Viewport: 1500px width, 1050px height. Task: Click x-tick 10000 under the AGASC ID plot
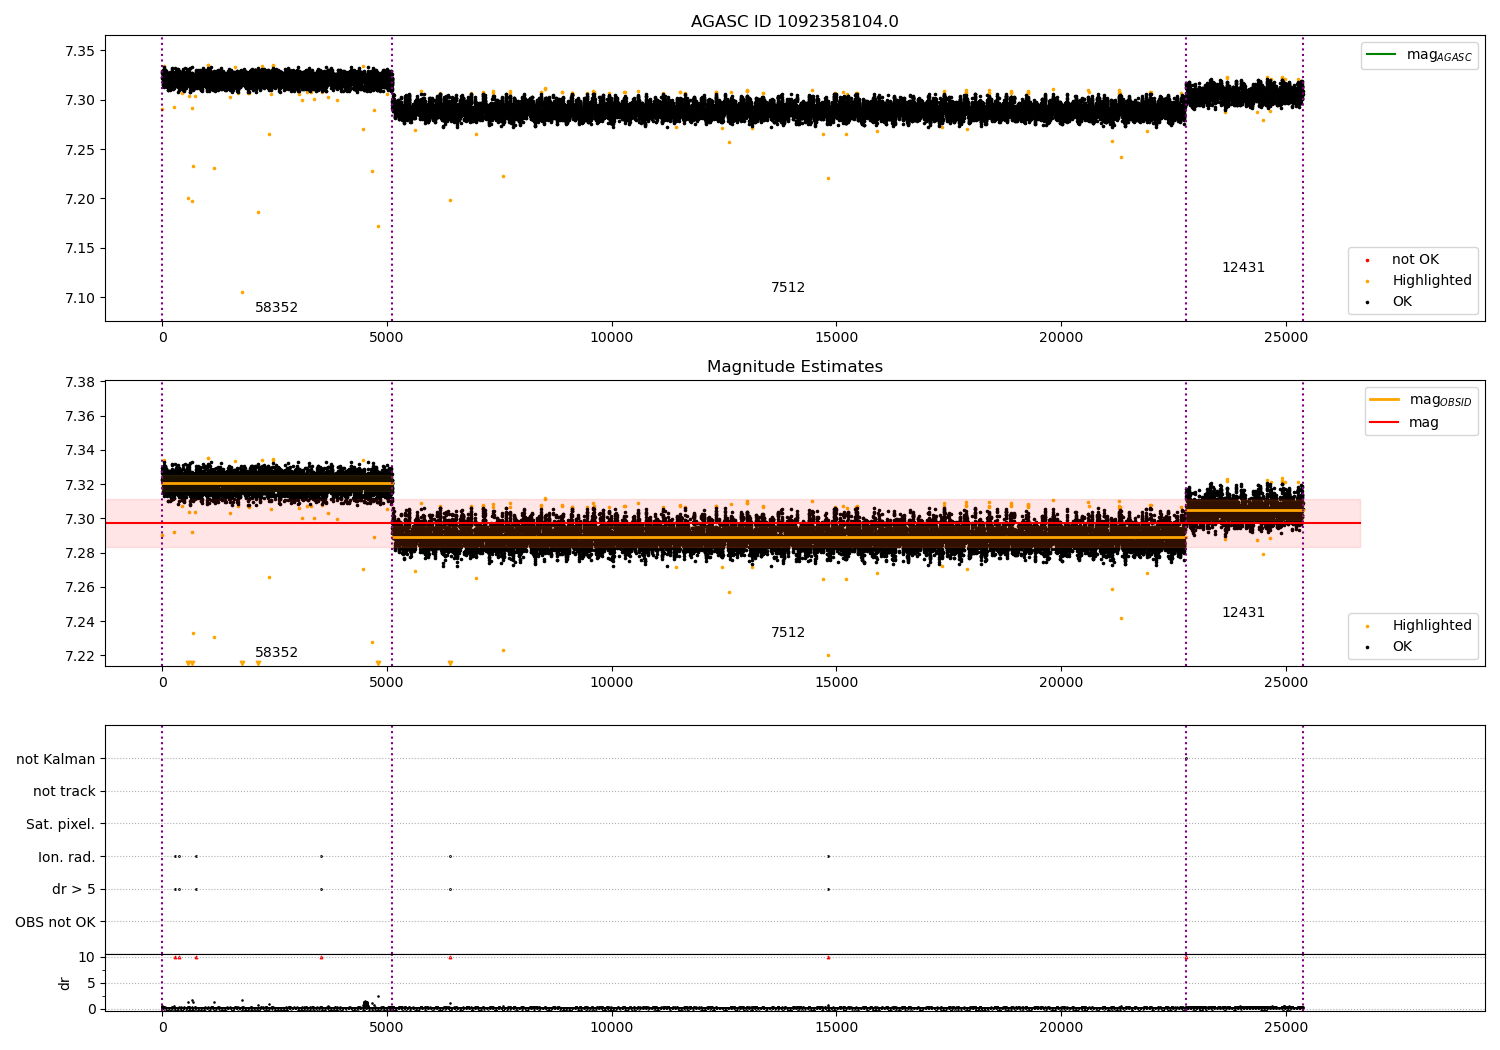[x=611, y=338]
